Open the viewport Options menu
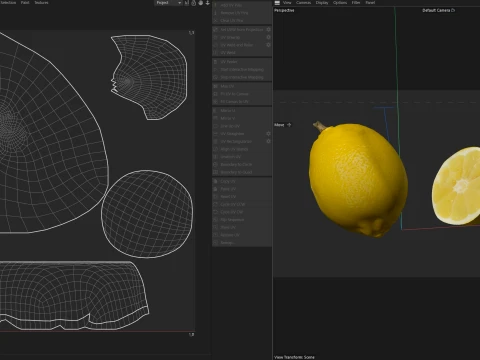The image size is (480, 360). click(x=340, y=3)
